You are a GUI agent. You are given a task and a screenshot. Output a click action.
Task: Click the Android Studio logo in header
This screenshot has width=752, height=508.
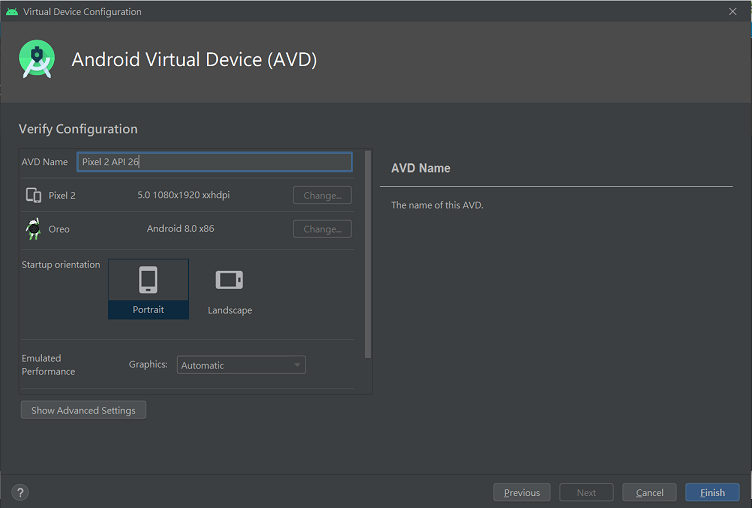point(37,59)
